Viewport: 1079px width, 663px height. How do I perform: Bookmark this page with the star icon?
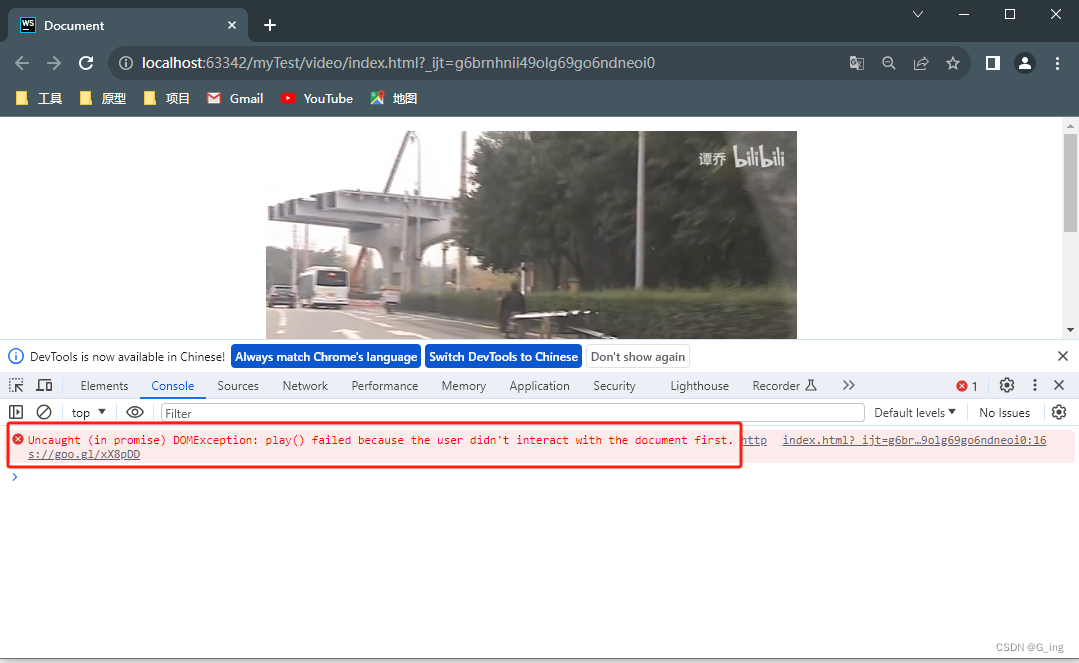point(953,63)
